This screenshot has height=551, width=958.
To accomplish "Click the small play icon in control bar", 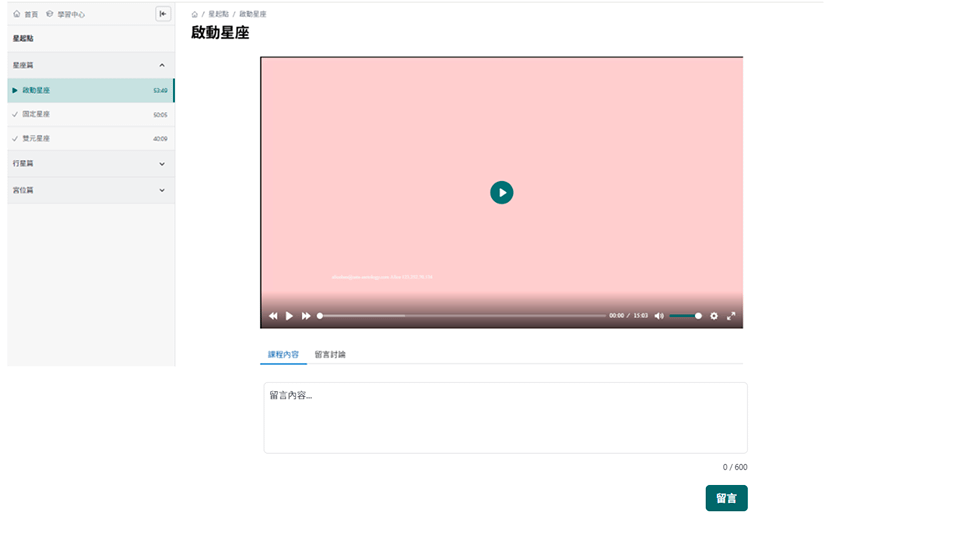I will click(290, 316).
